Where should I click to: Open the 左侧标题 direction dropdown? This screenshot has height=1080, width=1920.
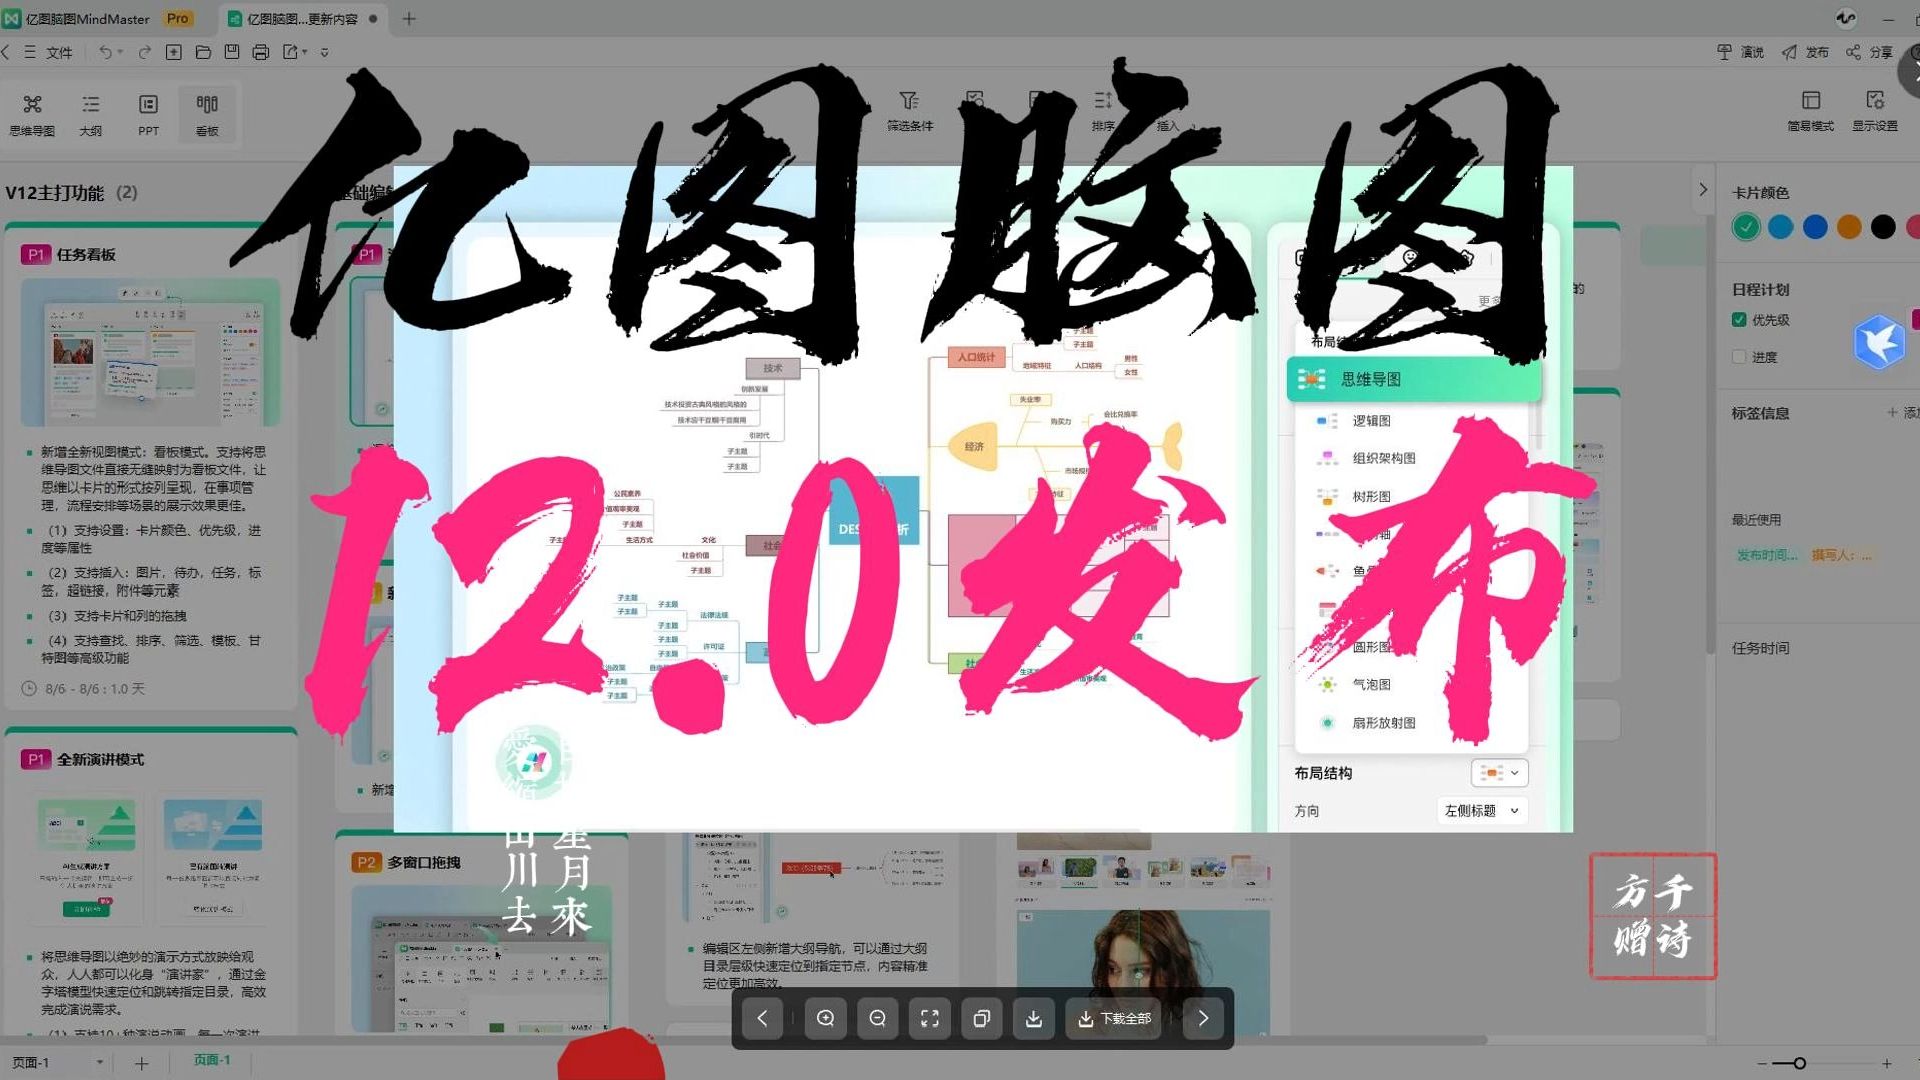(x=1482, y=811)
